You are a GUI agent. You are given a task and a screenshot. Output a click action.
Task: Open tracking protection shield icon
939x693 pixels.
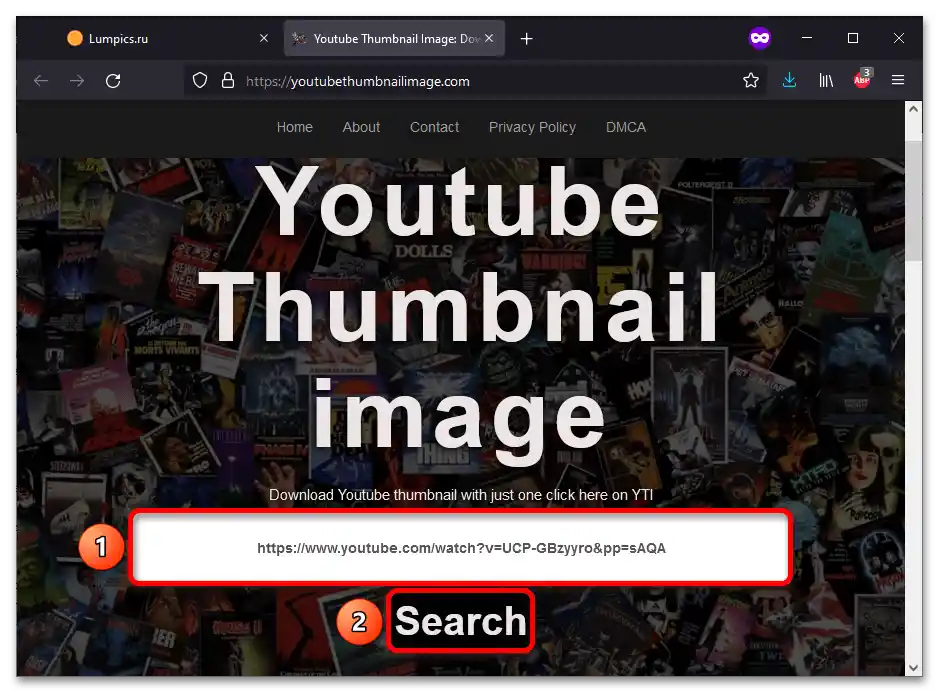click(200, 80)
